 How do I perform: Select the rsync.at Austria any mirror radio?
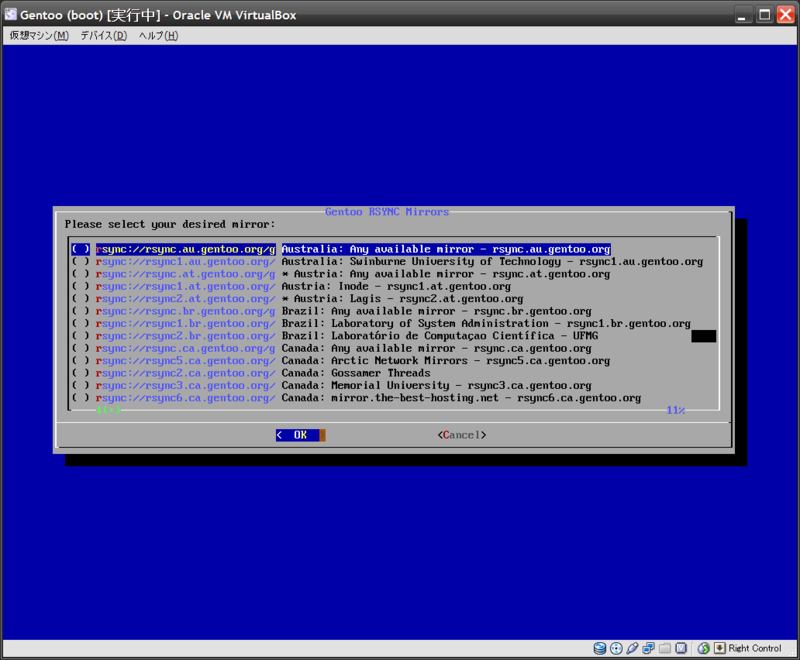tap(81, 274)
